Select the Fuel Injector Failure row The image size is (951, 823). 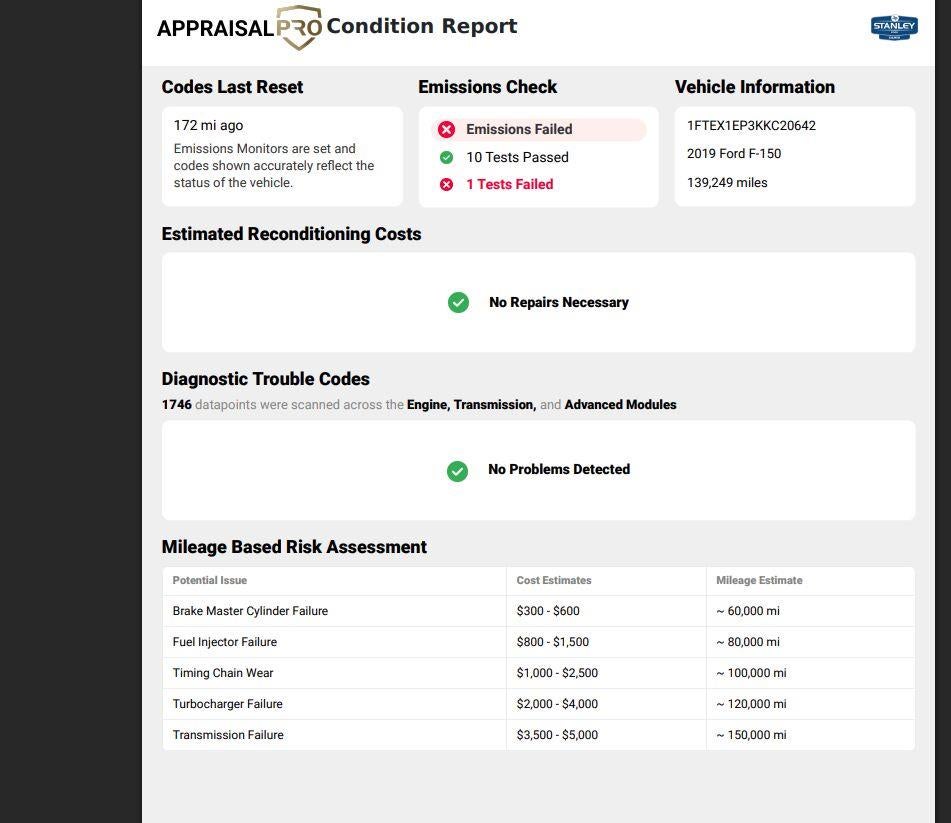(x=539, y=642)
